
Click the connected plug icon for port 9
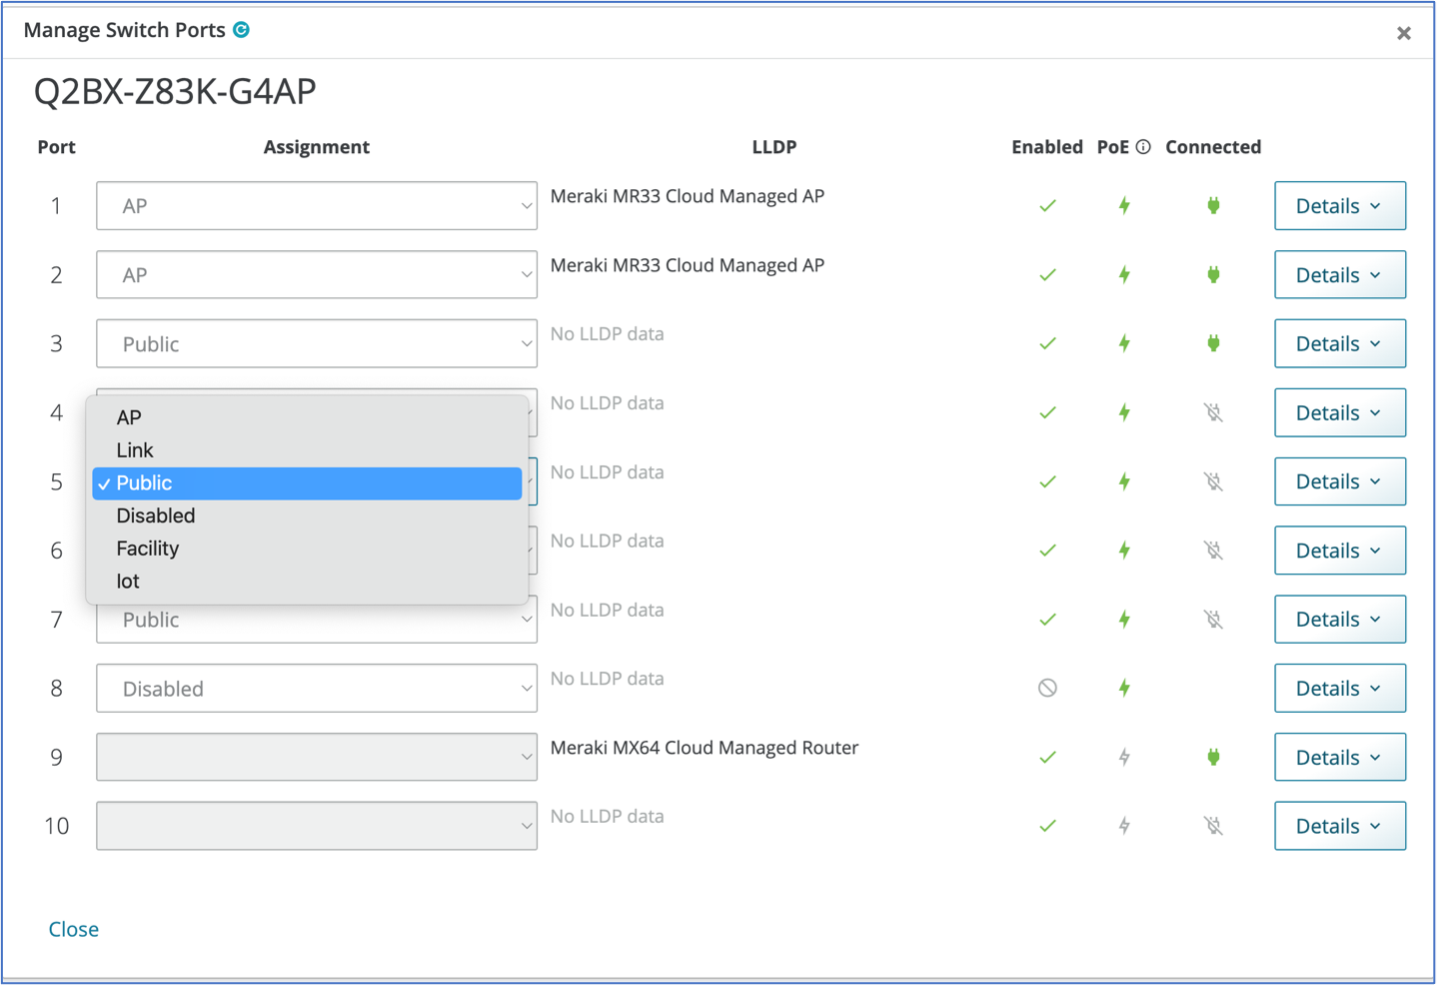1213,757
